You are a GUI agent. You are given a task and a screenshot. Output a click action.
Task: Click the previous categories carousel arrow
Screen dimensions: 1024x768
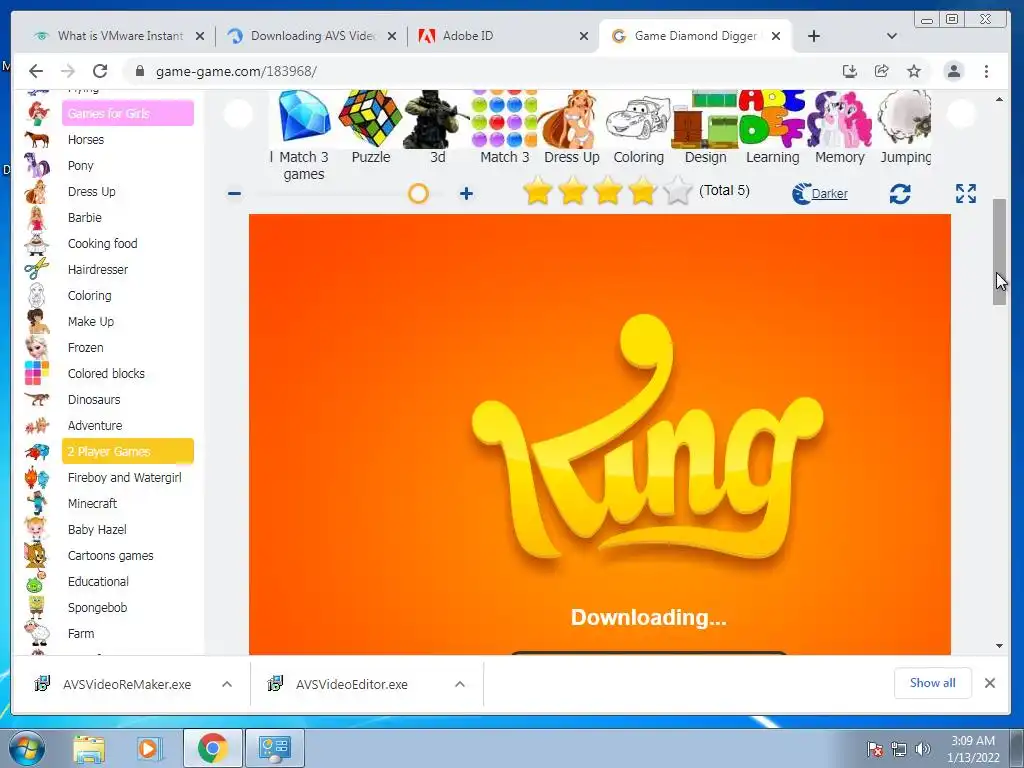(x=239, y=114)
